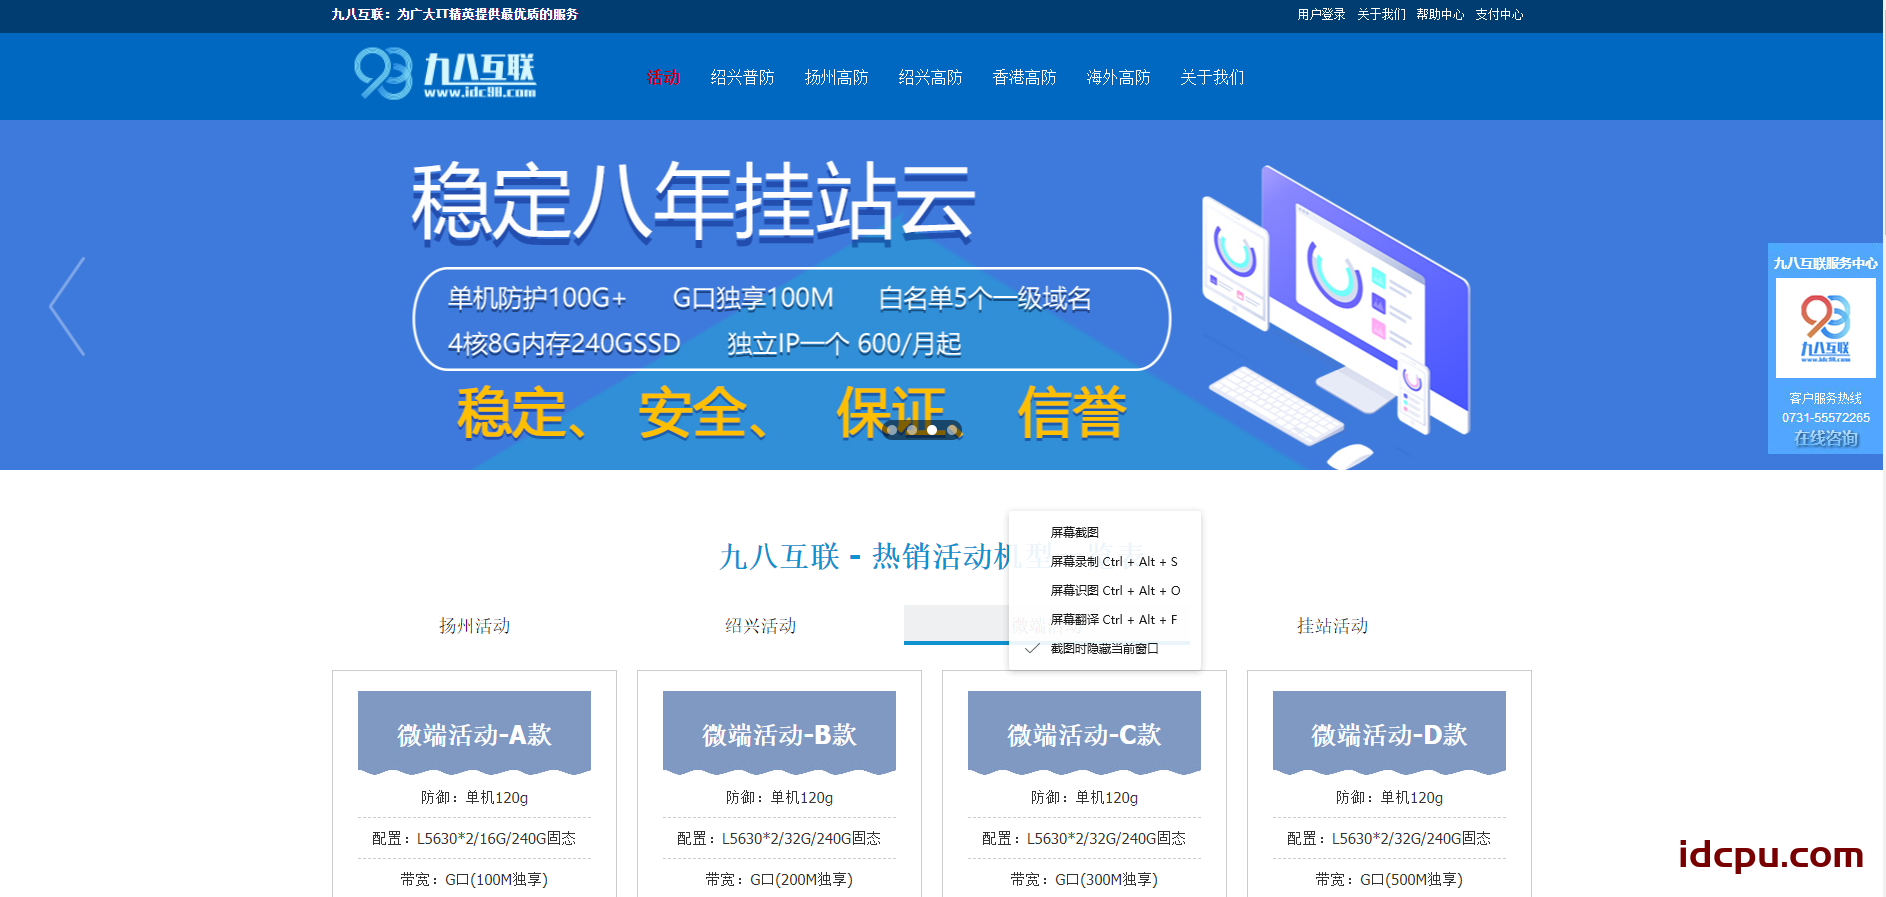Click 防御：单机120g in the A款 card
The height and width of the screenshot is (897, 1886).
point(474,797)
